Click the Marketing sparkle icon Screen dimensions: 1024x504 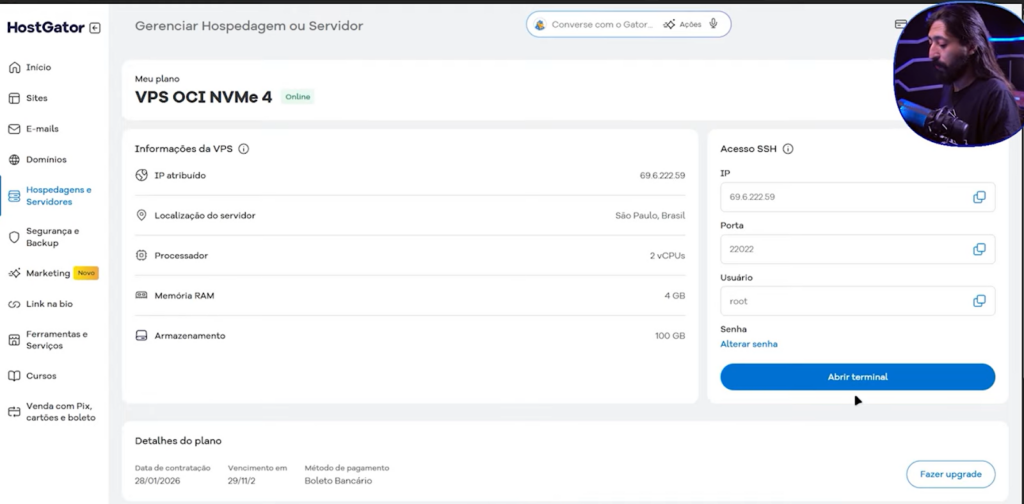click(14, 274)
